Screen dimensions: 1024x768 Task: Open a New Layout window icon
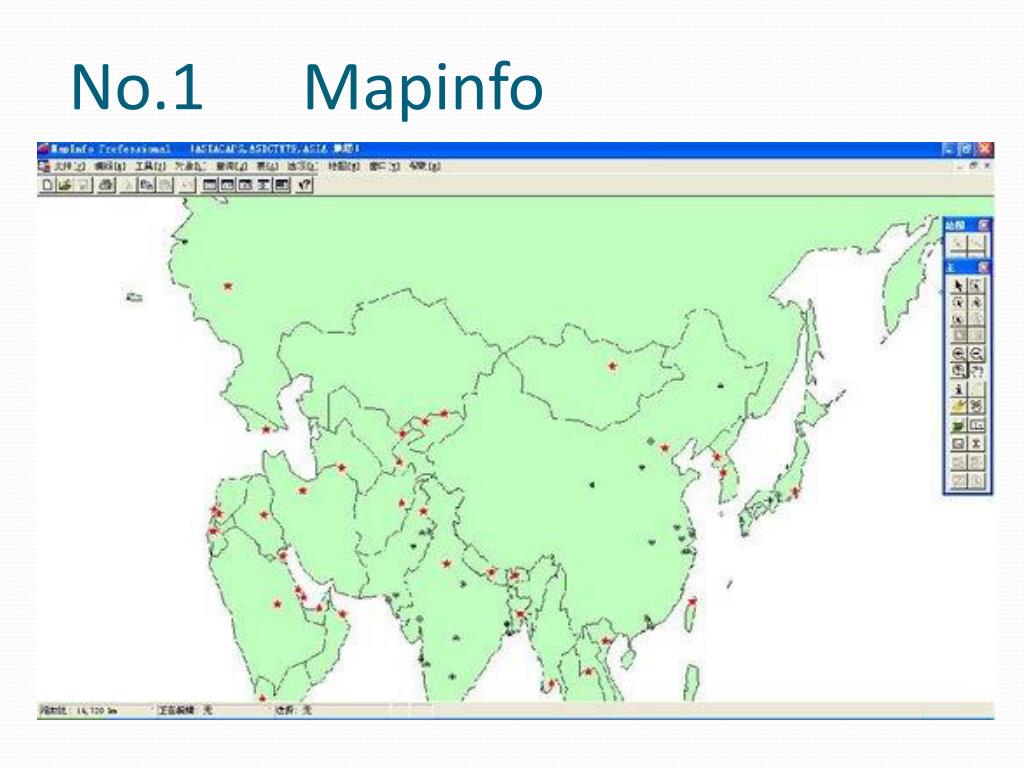(263, 185)
